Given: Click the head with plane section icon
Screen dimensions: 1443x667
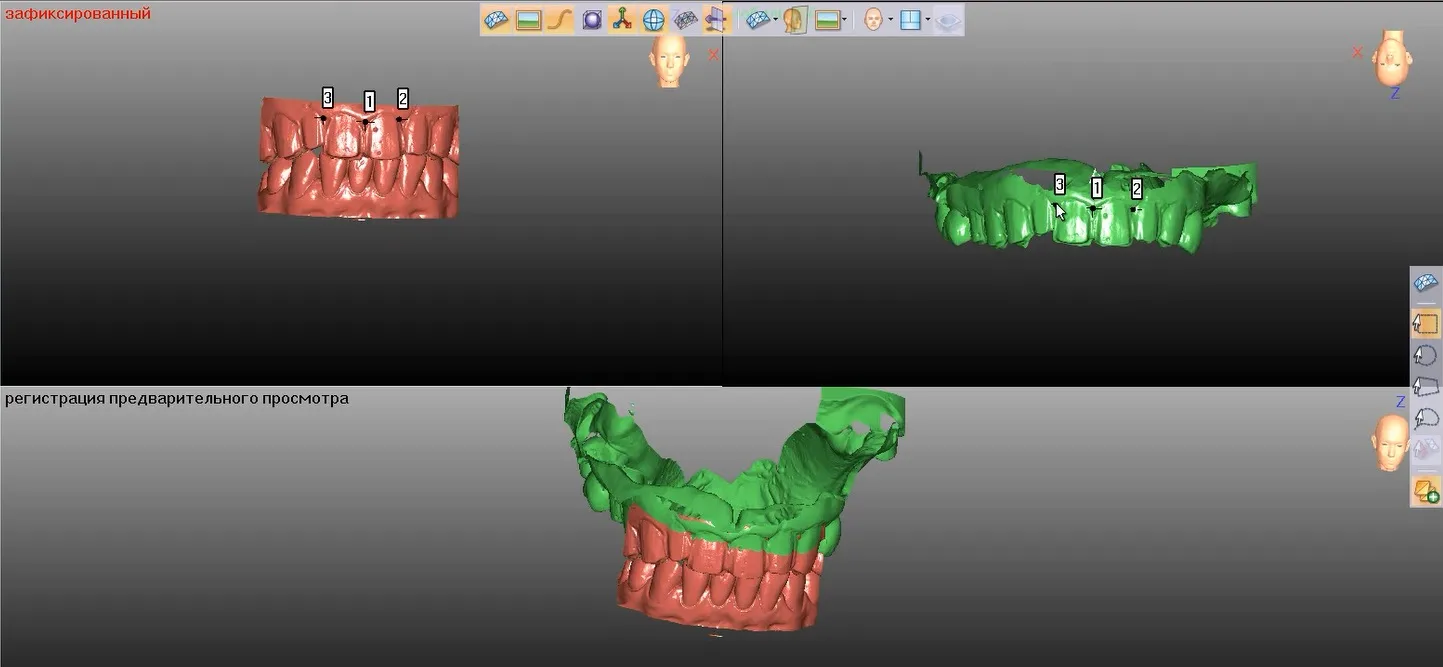Looking at the screenshot, I should tap(796, 20).
